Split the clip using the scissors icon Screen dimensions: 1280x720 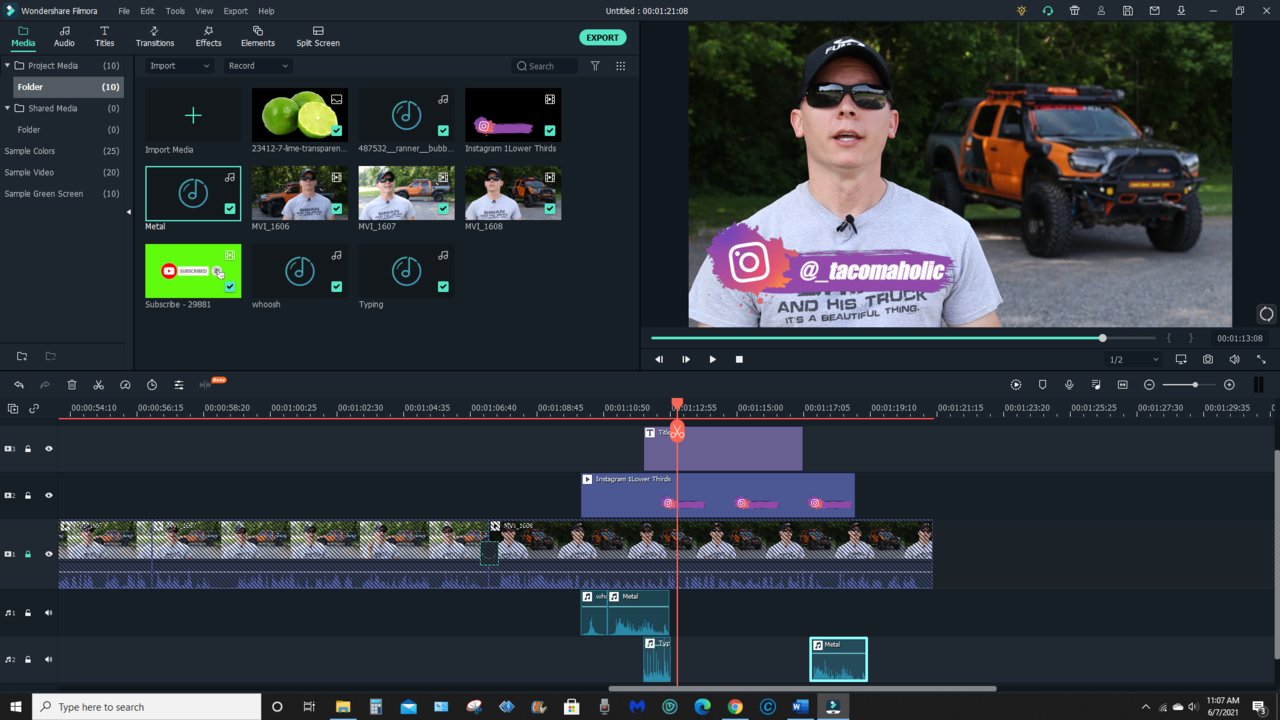pyautogui.click(x=98, y=385)
